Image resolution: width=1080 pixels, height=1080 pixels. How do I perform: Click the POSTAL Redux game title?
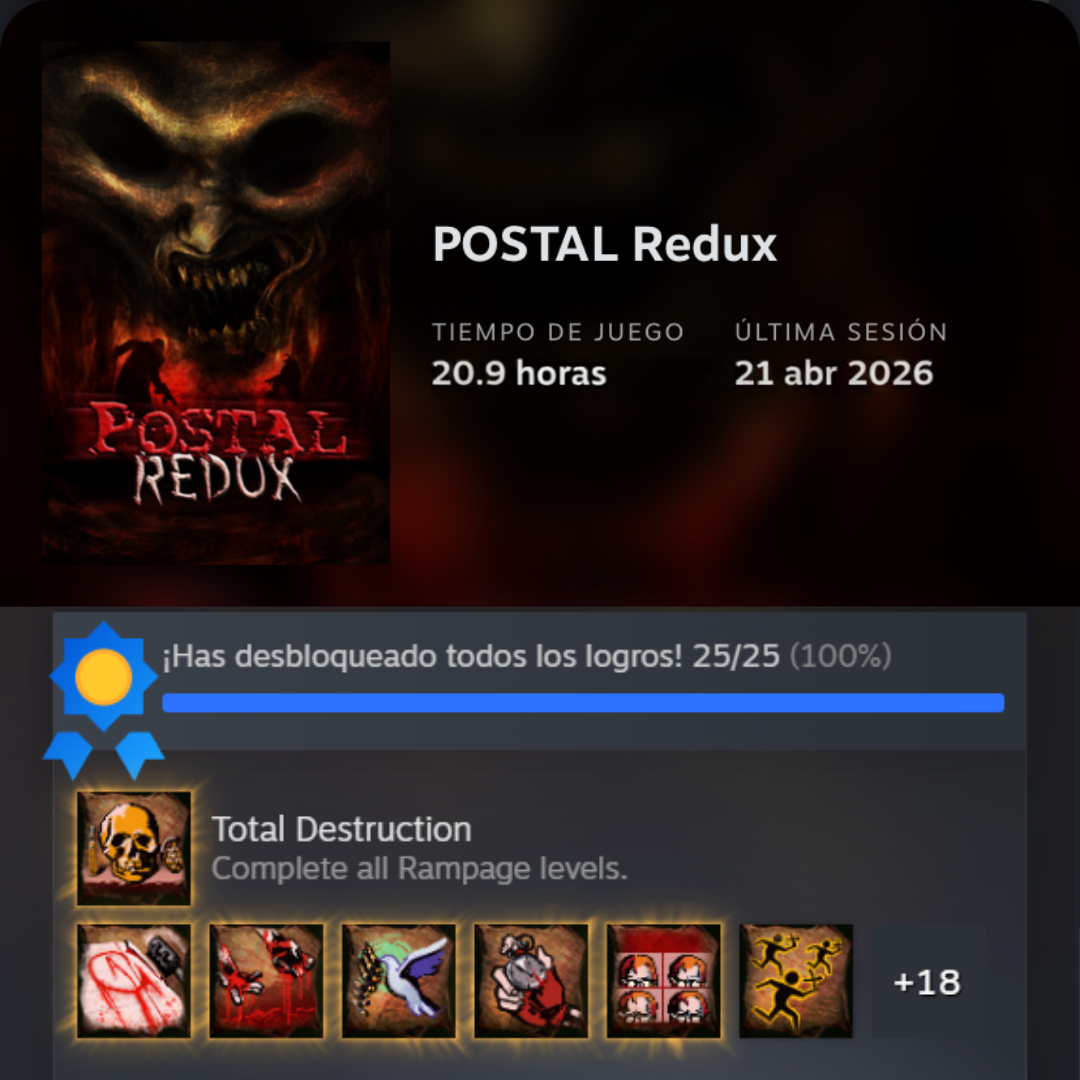click(604, 244)
